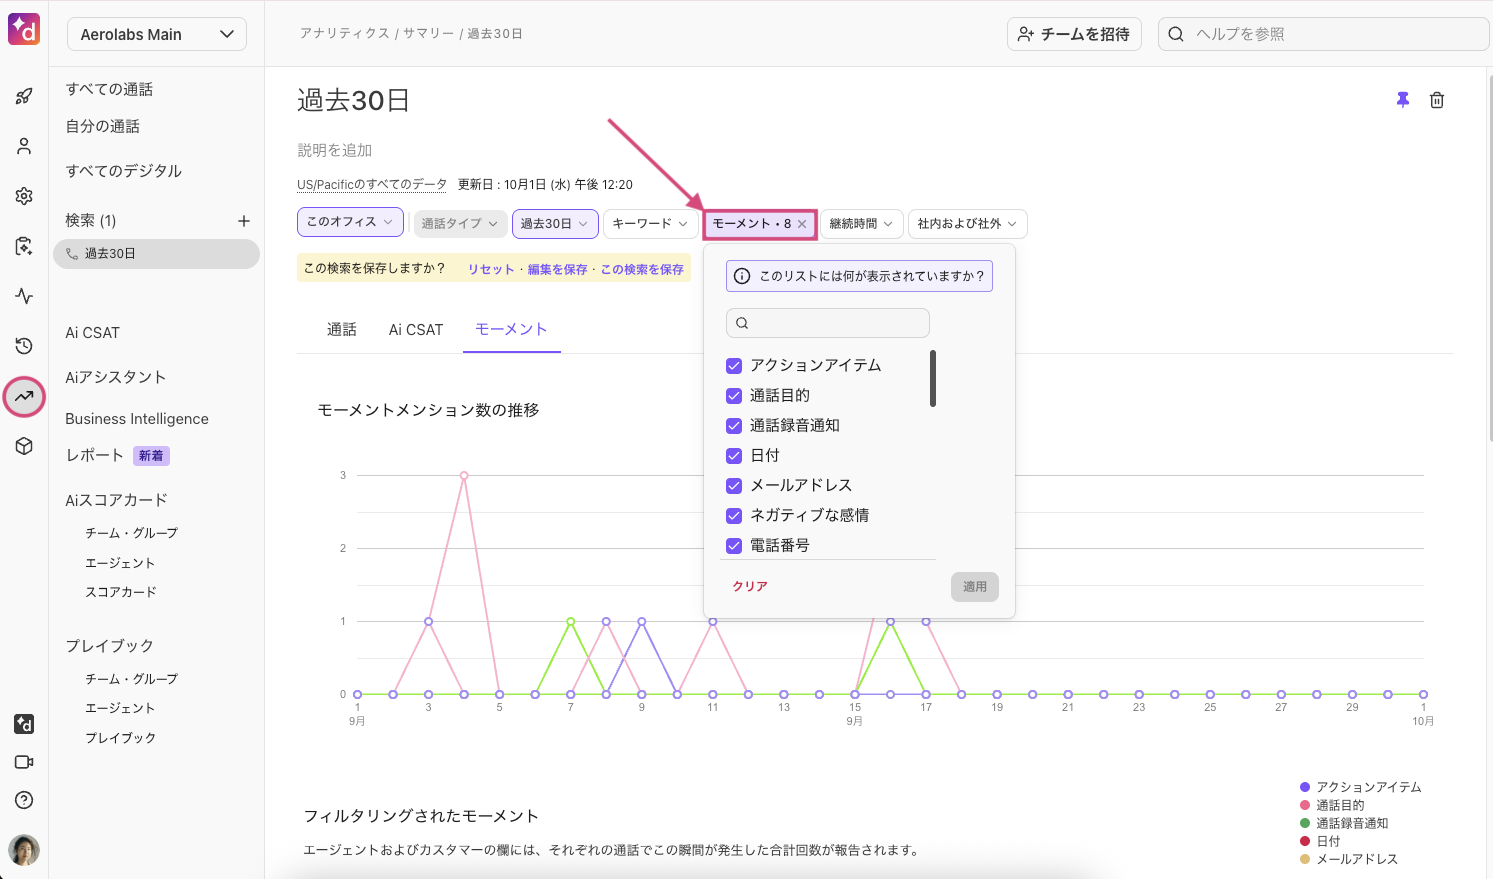Add a new search with plus icon

pyautogui.click(x=243, y=221)
